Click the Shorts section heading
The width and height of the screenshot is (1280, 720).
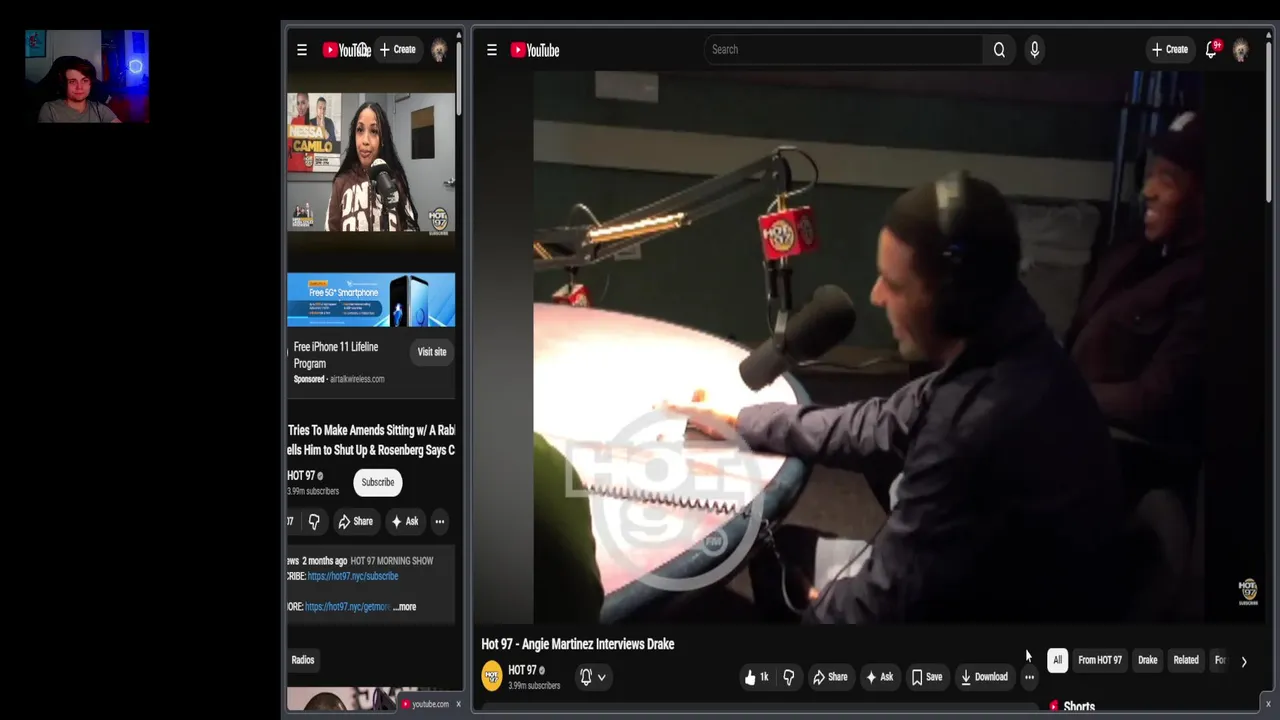(x=1079, y=706)
